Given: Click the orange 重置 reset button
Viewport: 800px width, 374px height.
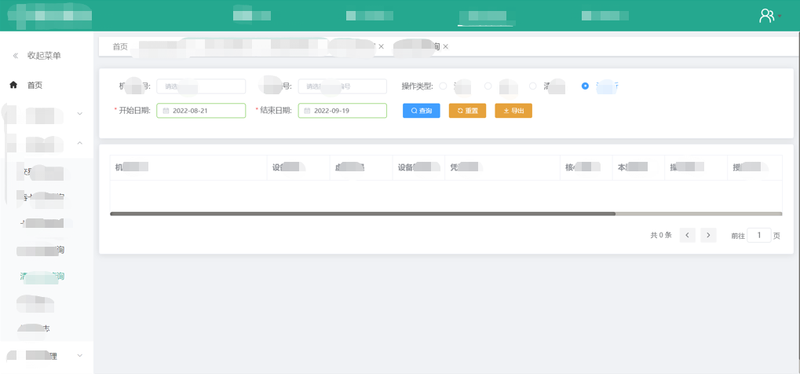Looking at the screenshot, I should point(467,111).
